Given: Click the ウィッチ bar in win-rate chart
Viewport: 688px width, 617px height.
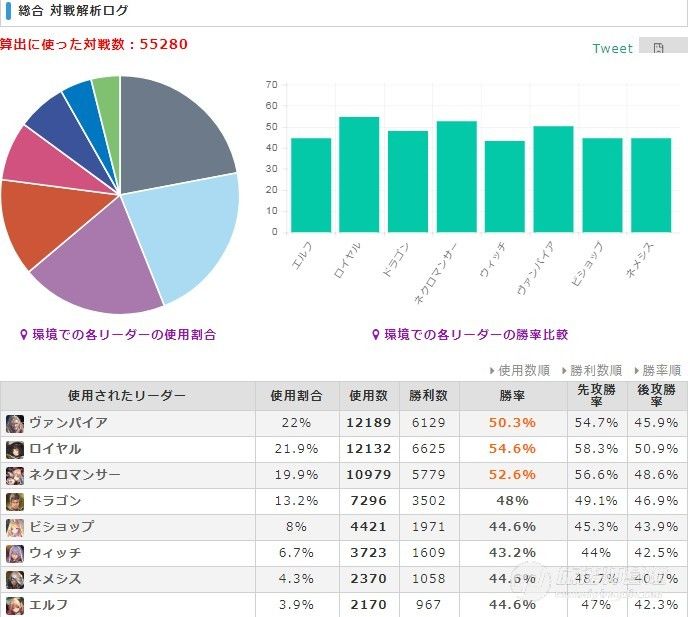Looking at the screenshot, I should click(505, 187).
